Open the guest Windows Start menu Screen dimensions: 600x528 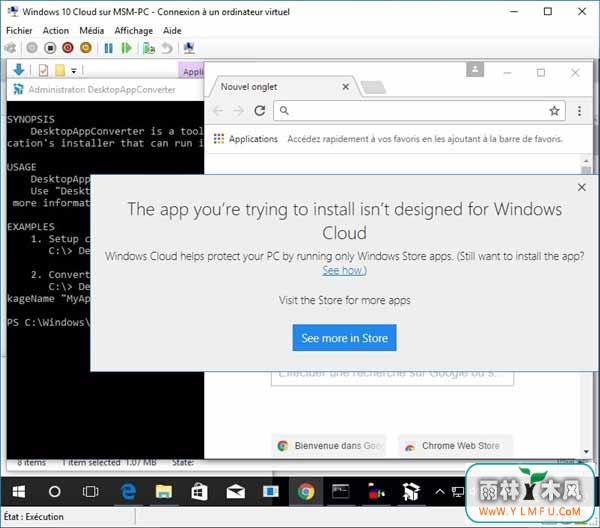pyautogui.click(x=18, y=491)
